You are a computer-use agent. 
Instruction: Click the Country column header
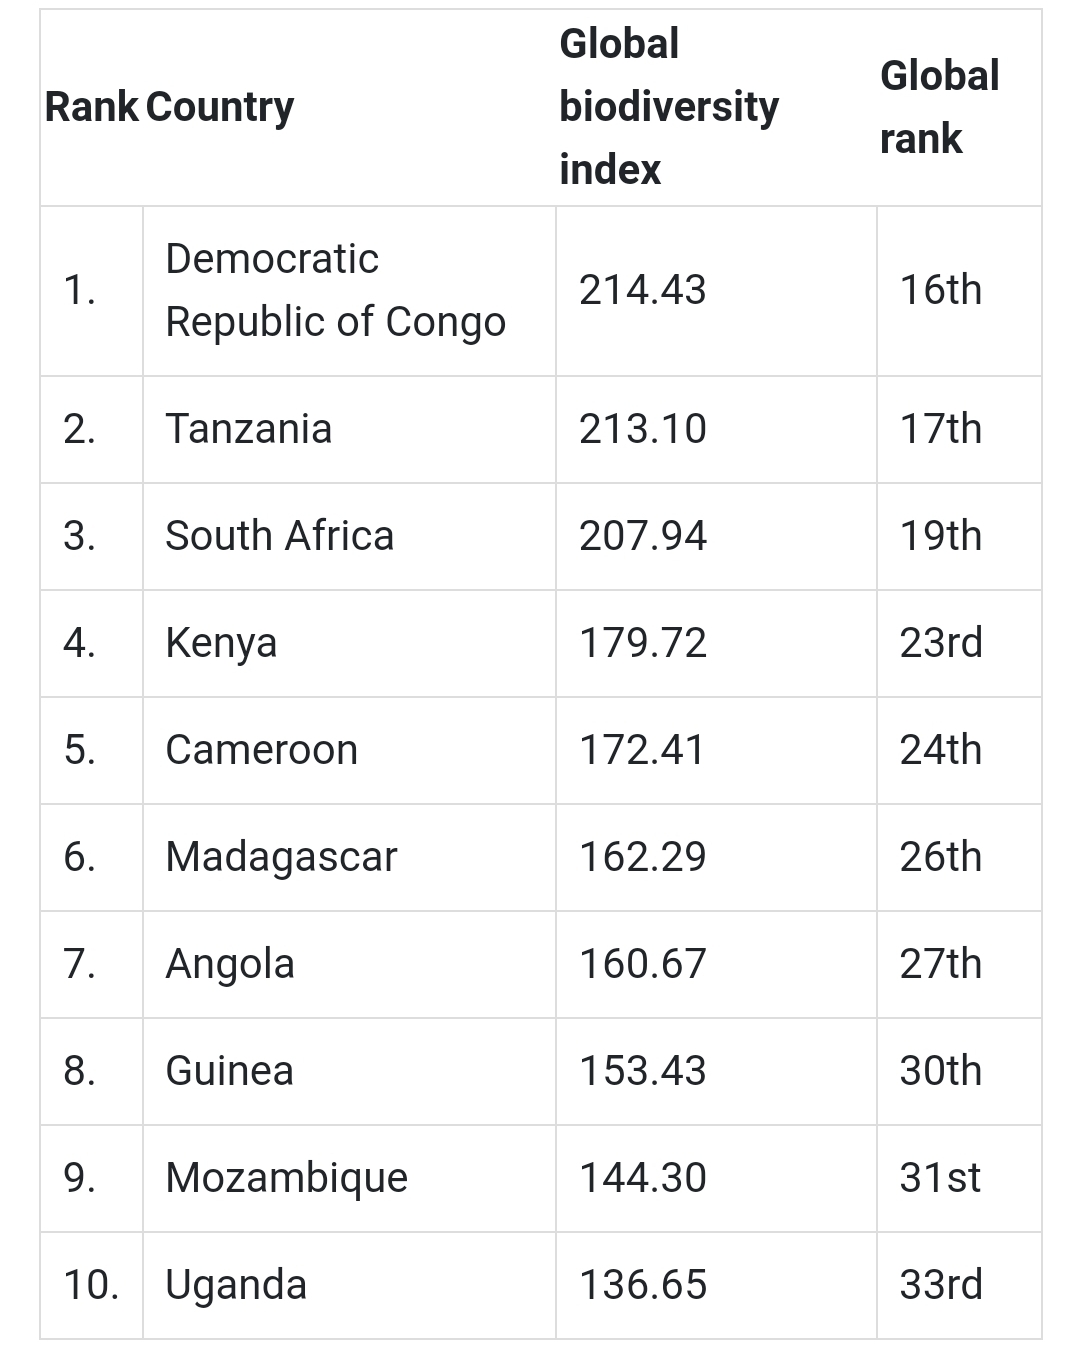pos(220,107)
